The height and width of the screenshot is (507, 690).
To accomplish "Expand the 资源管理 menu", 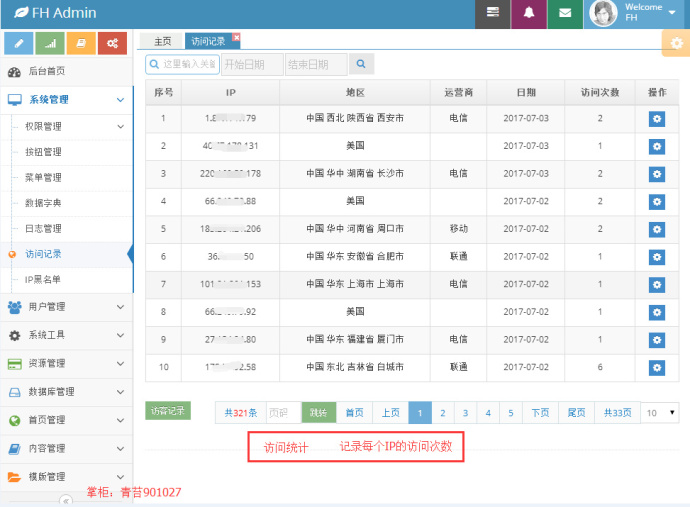I will tap(66, 364).
